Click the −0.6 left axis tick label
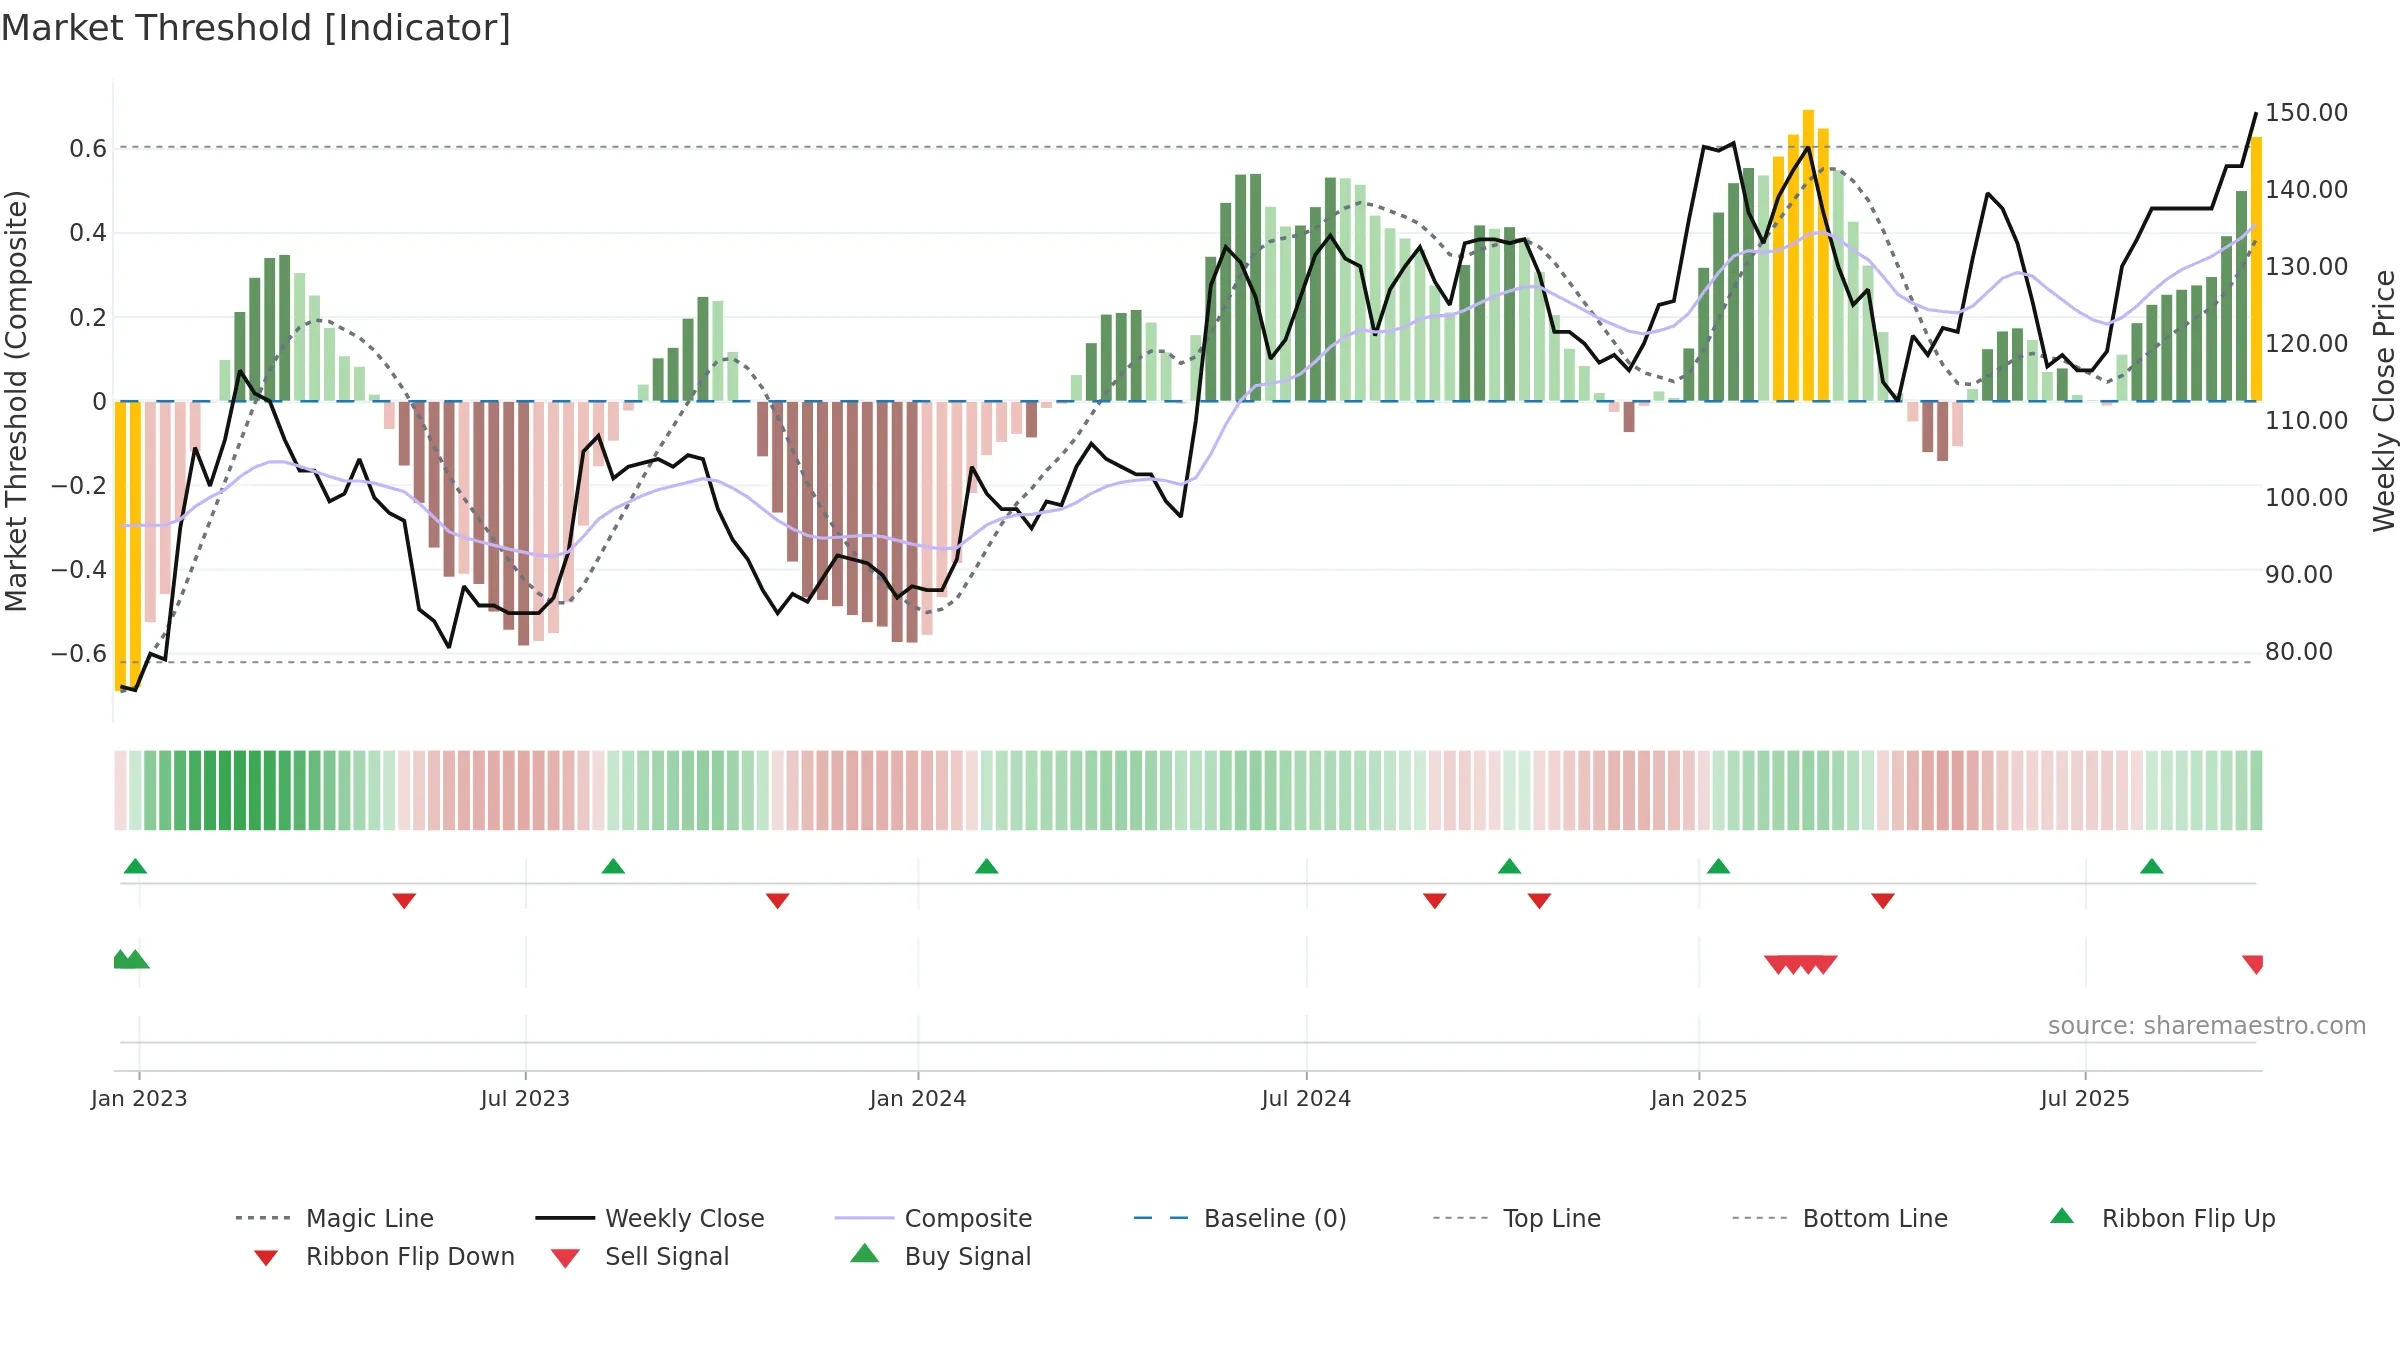Screen dimensions: 2400x1350 click(78, 653)
